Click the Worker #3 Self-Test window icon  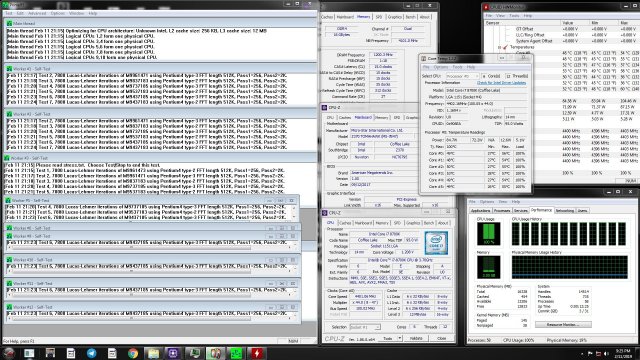7,158
